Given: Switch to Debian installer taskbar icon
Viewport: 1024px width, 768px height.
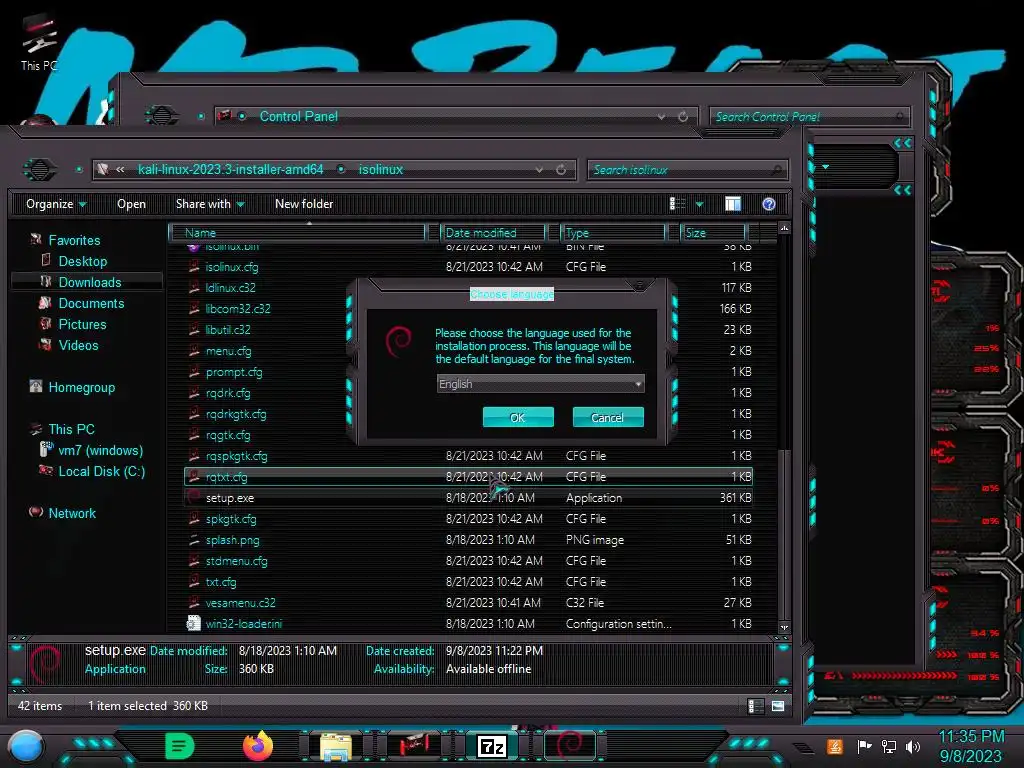Looking at the screenshot, I should tap(569, 744).
